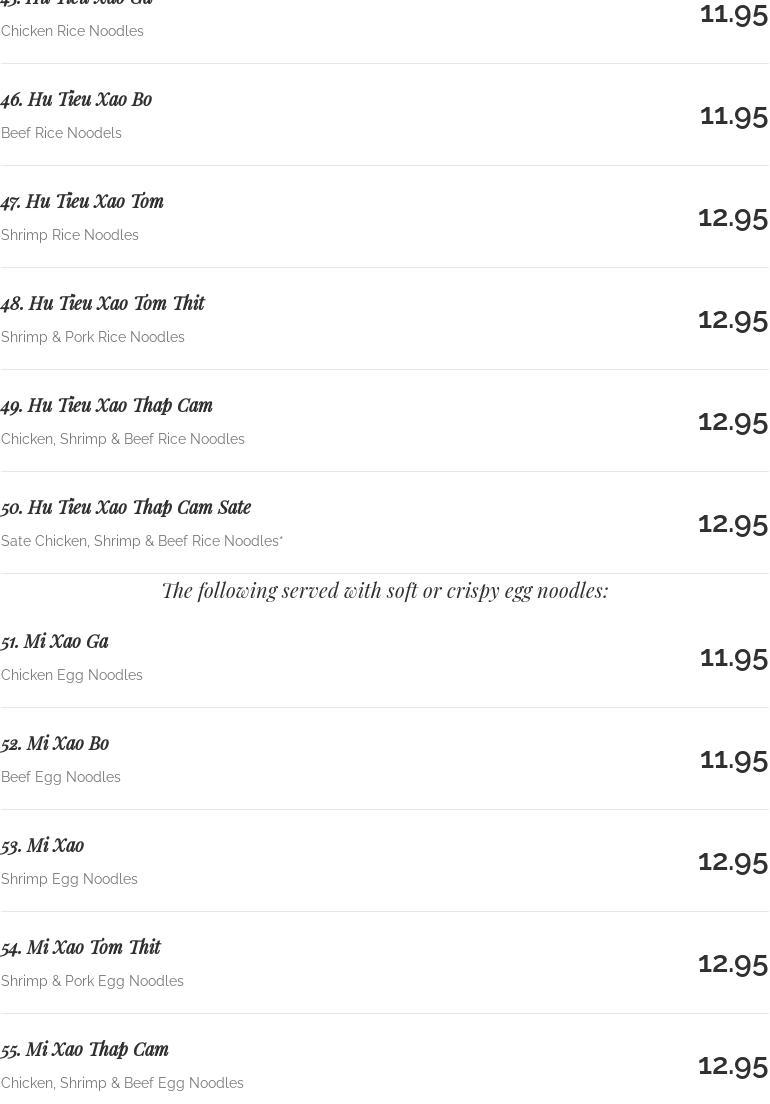Open the "55. Mi Xao Thap Cam" item
770x1104 pixels.
[85, 1049]
